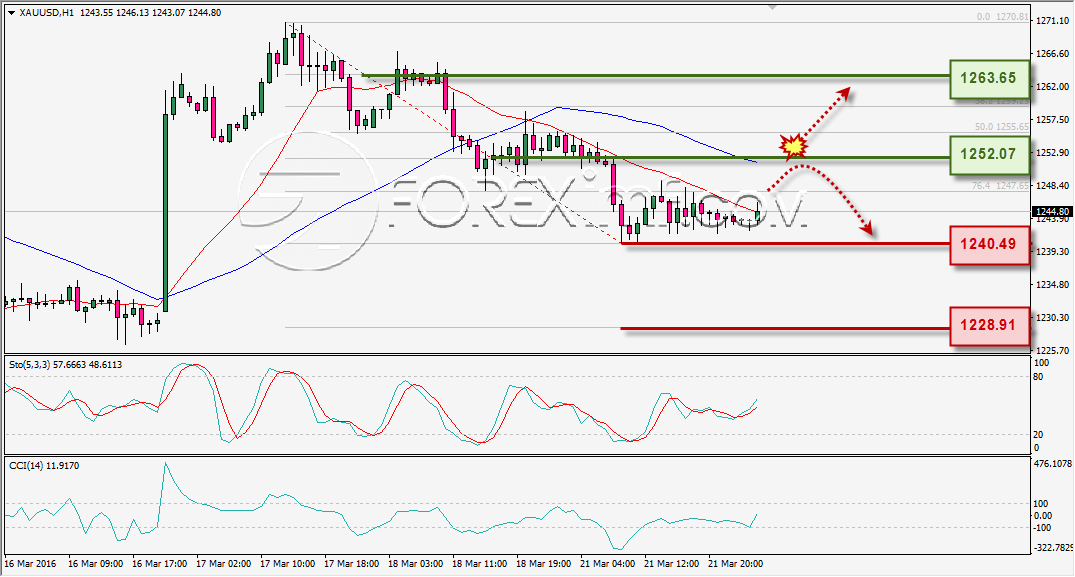1075x577 pixels.
Task: Click the 1234.80 price axis label
Action: 1052,284
